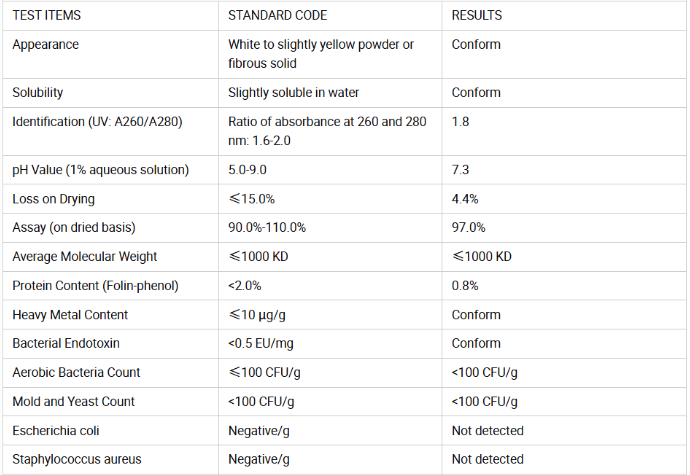Viewport: 690px width, 475px height.
Task: Click the STANDARD CODE column header
Action: (277, 16)
